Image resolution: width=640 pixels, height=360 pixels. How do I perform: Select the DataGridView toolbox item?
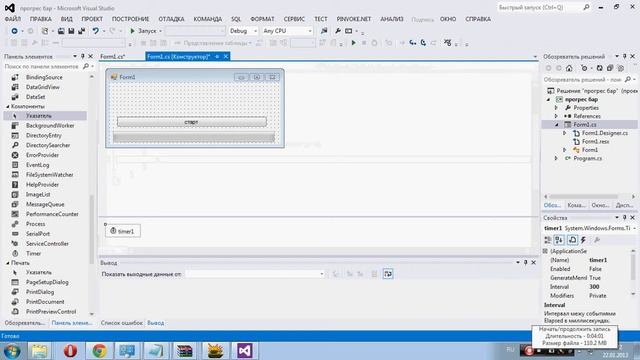pyautogui.click(x=42, y=87)
